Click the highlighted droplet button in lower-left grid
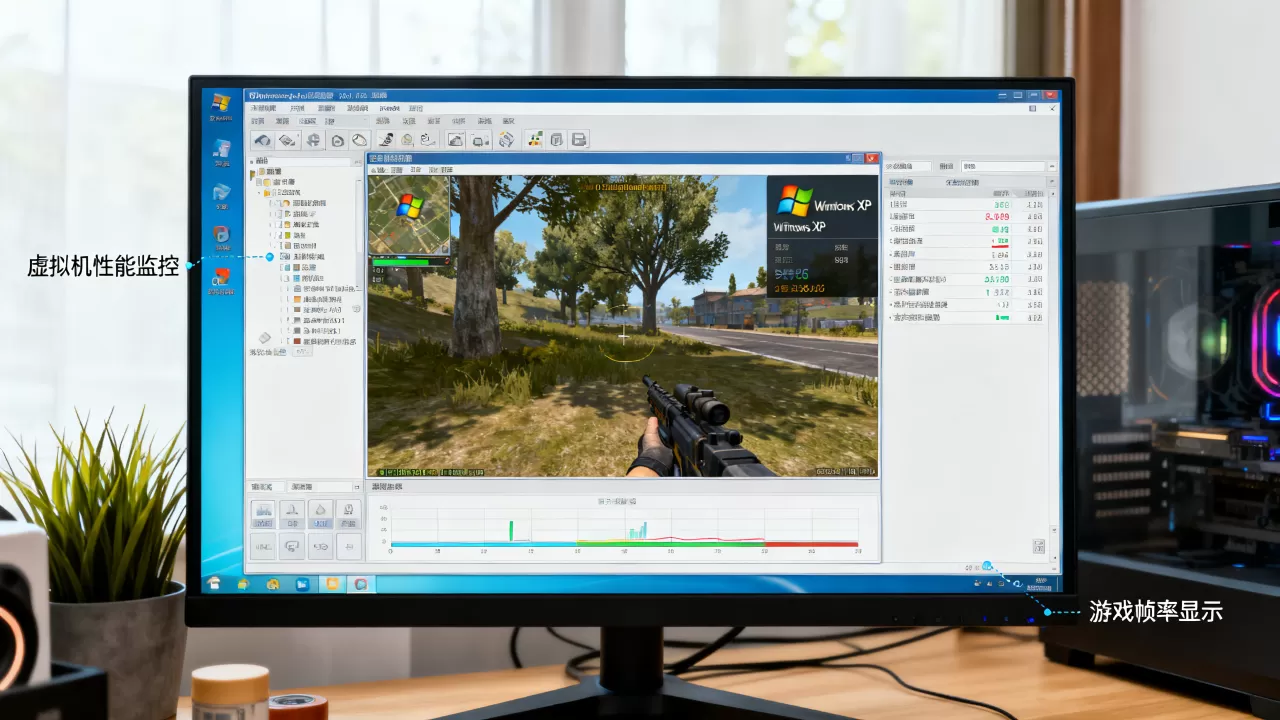Screen dimensions: 1280x720 point(320,514)
